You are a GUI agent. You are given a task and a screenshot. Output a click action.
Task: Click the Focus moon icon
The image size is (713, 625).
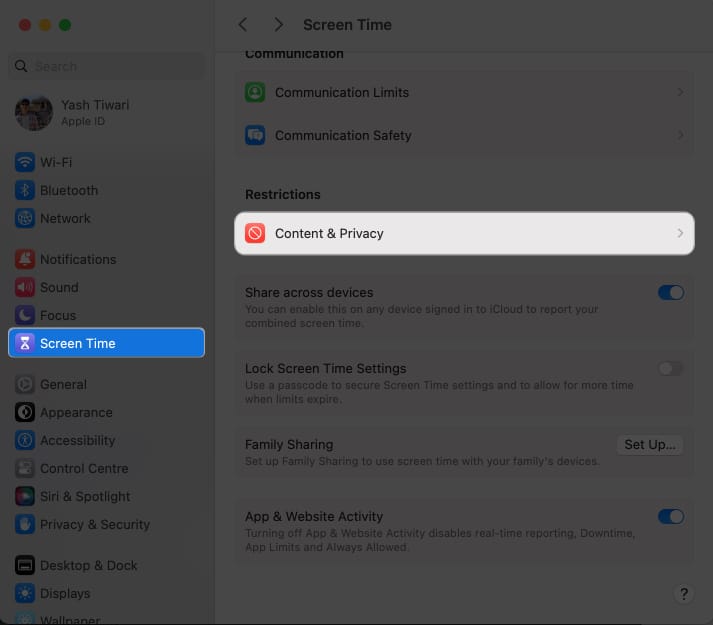25,315
